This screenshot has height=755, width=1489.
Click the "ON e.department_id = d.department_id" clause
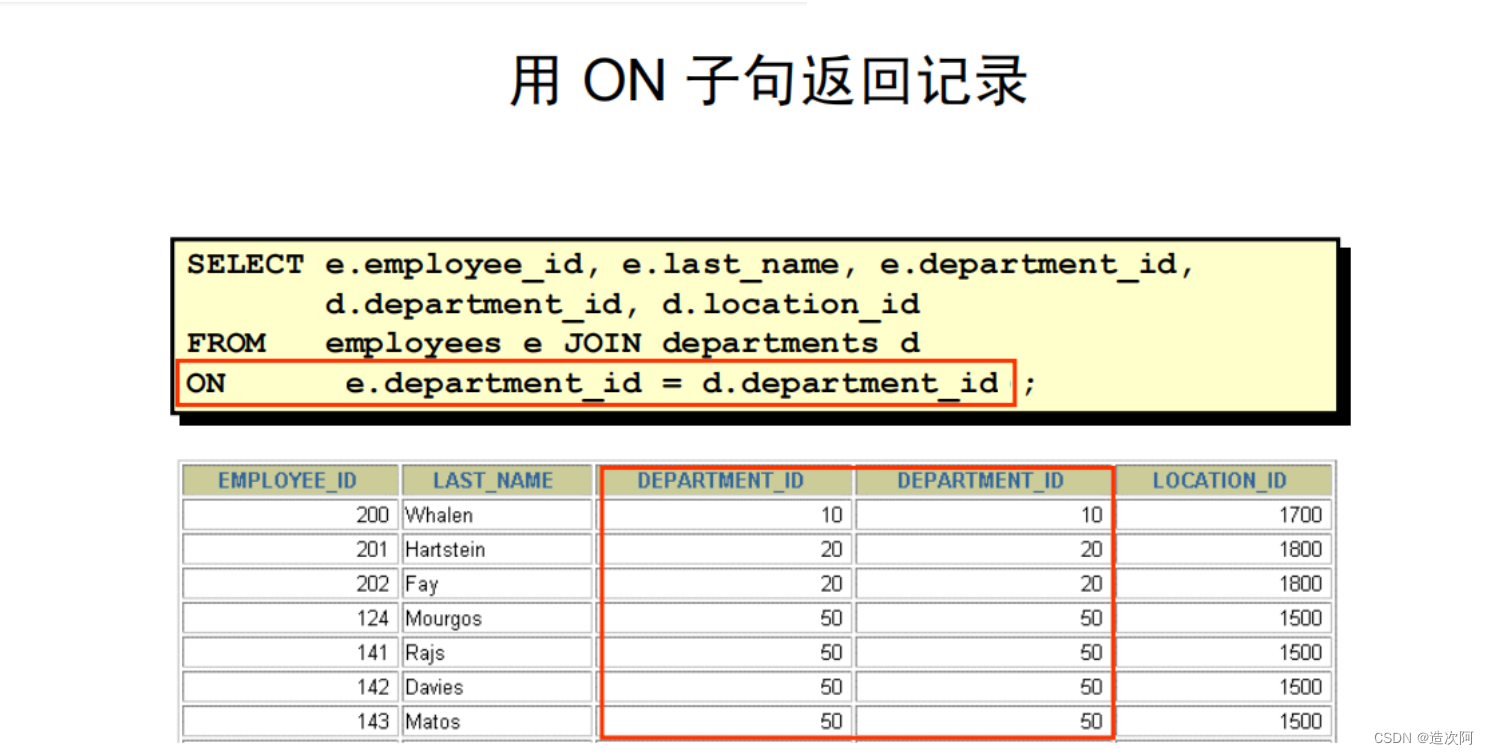[596, 383]
